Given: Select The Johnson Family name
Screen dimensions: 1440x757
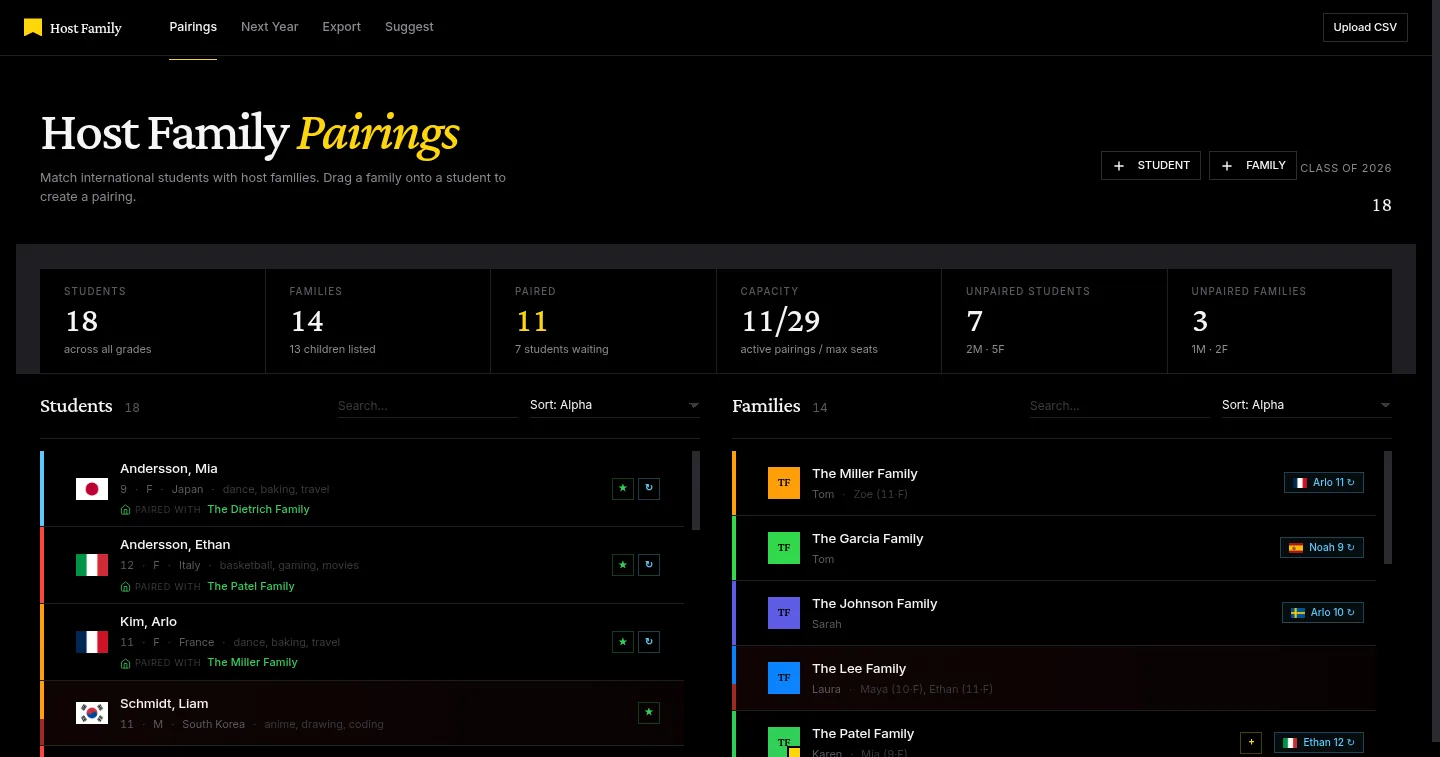Looking at the screenshot, I should pyautogui.click(x=874, y=604).
